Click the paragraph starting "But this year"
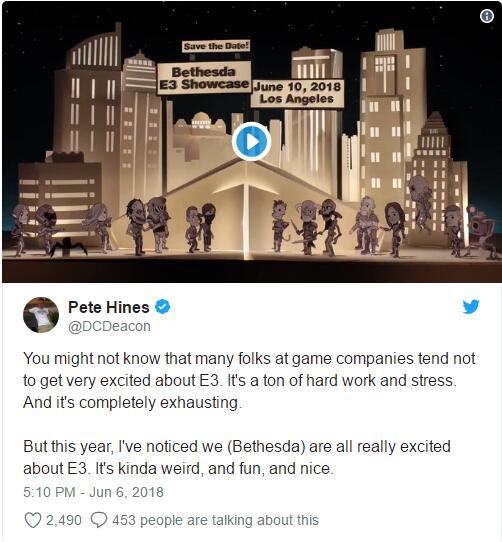502x542 pixels. 237,457
